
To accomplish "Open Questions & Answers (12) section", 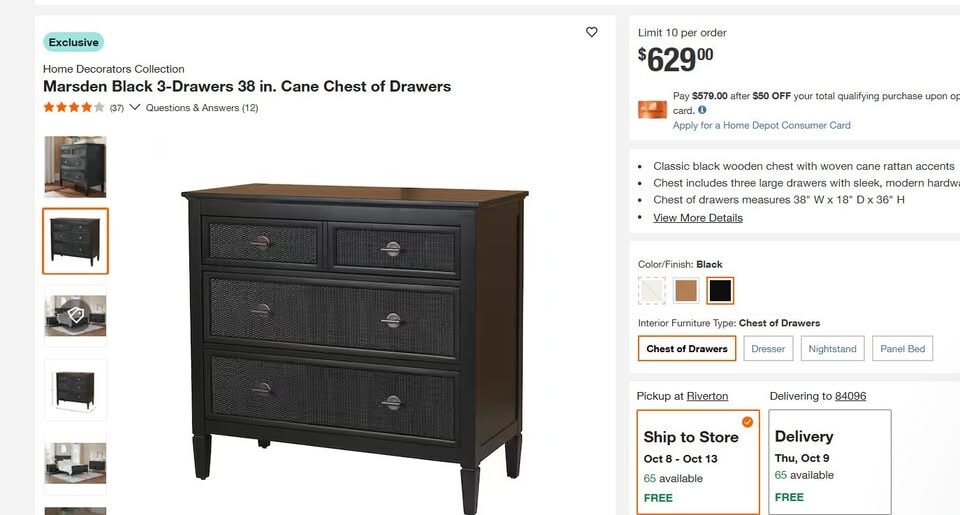I will click(x=202, y=108).
